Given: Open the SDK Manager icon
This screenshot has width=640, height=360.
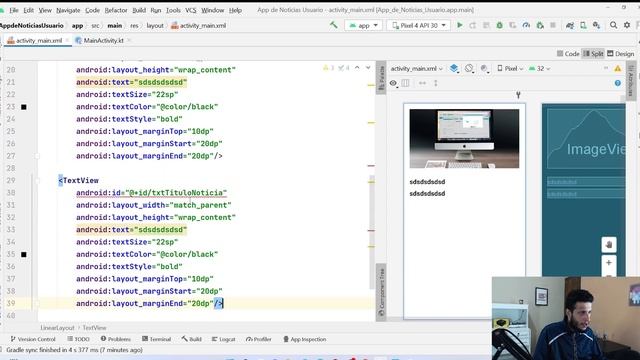Looking at the screenshot, I should pyautogui.click(x=596, y=25).
